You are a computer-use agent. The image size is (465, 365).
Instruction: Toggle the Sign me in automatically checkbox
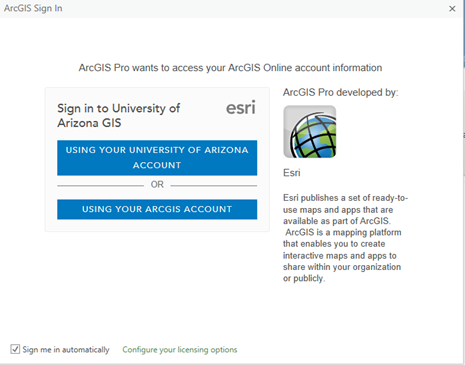[15, 349]
